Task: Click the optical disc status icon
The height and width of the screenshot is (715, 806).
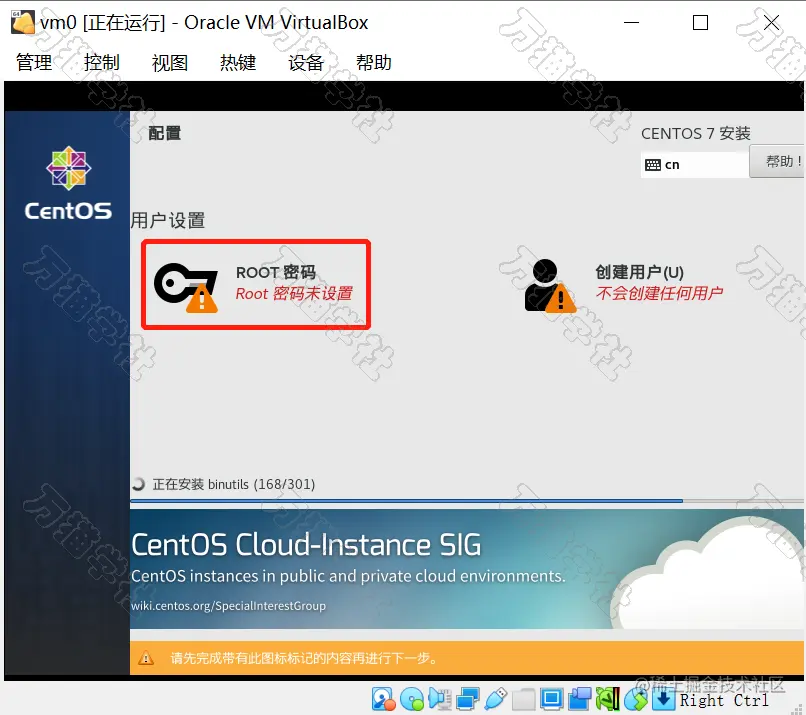Action: (x=412, y=699)
